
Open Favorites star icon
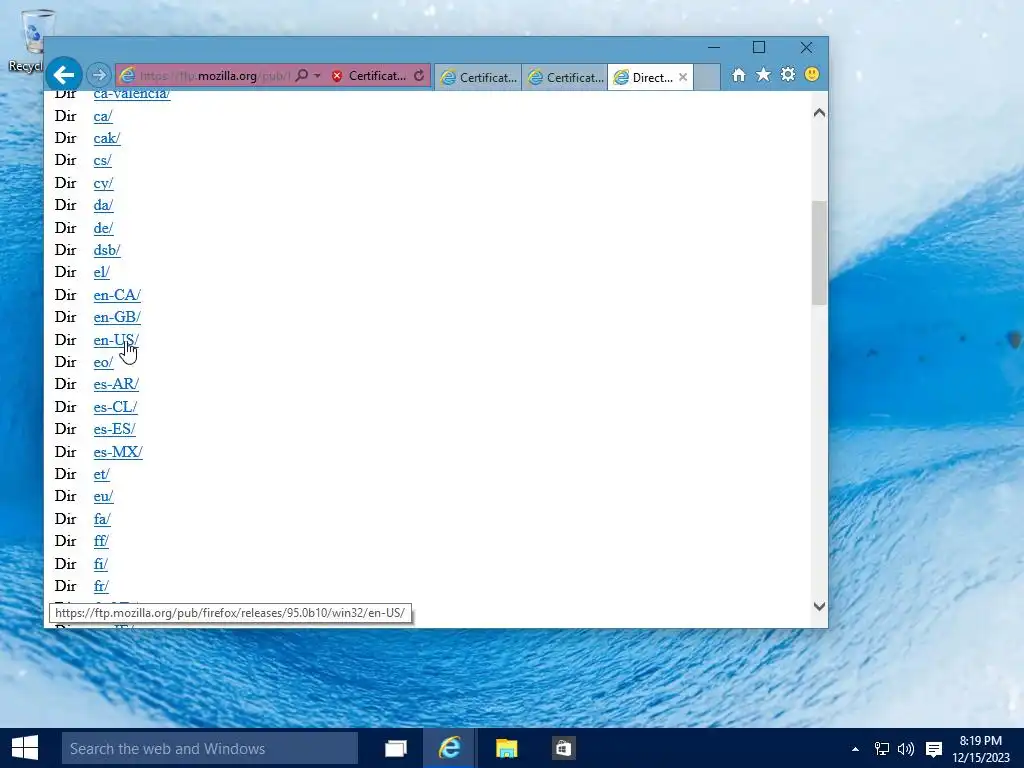[763, 75]
